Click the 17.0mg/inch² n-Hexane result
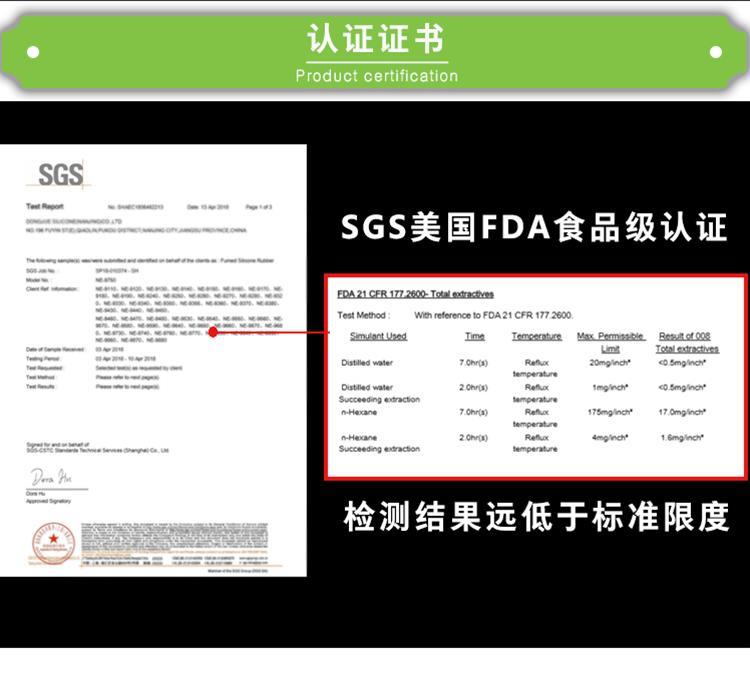 click(682, 412)
